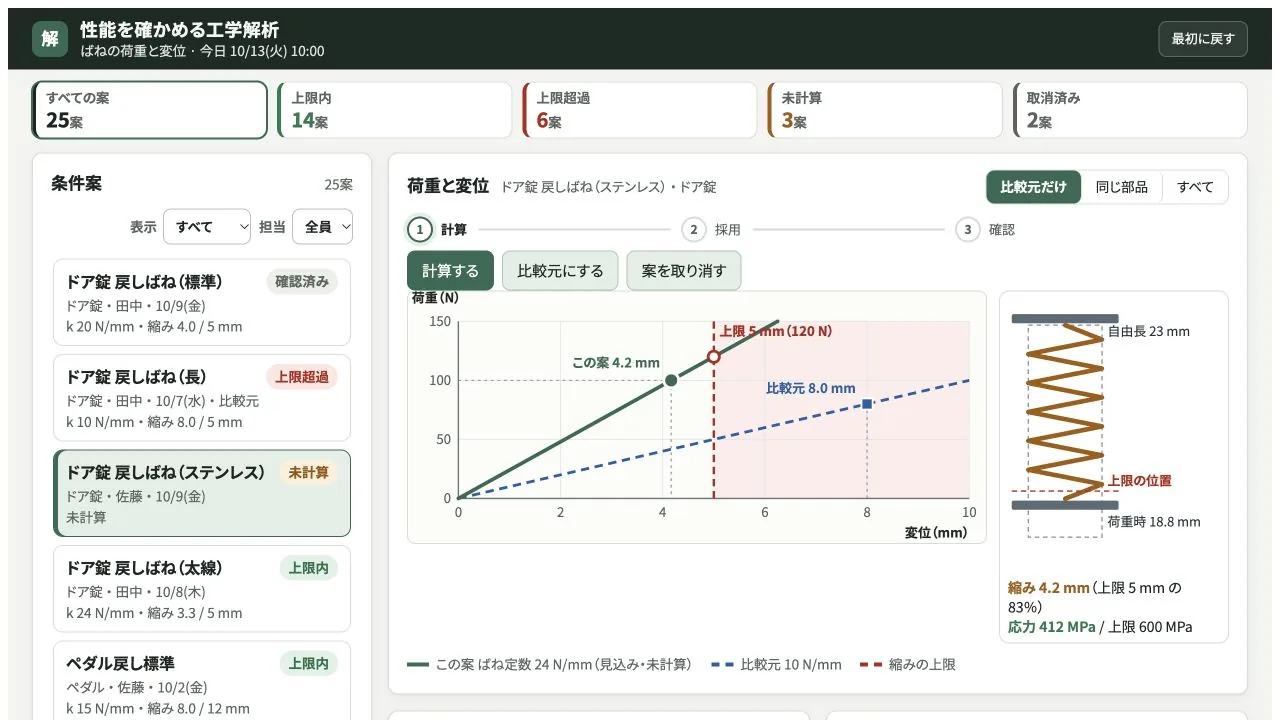Go to step 1 計算

pyautogui.click(x=438, y=230)
